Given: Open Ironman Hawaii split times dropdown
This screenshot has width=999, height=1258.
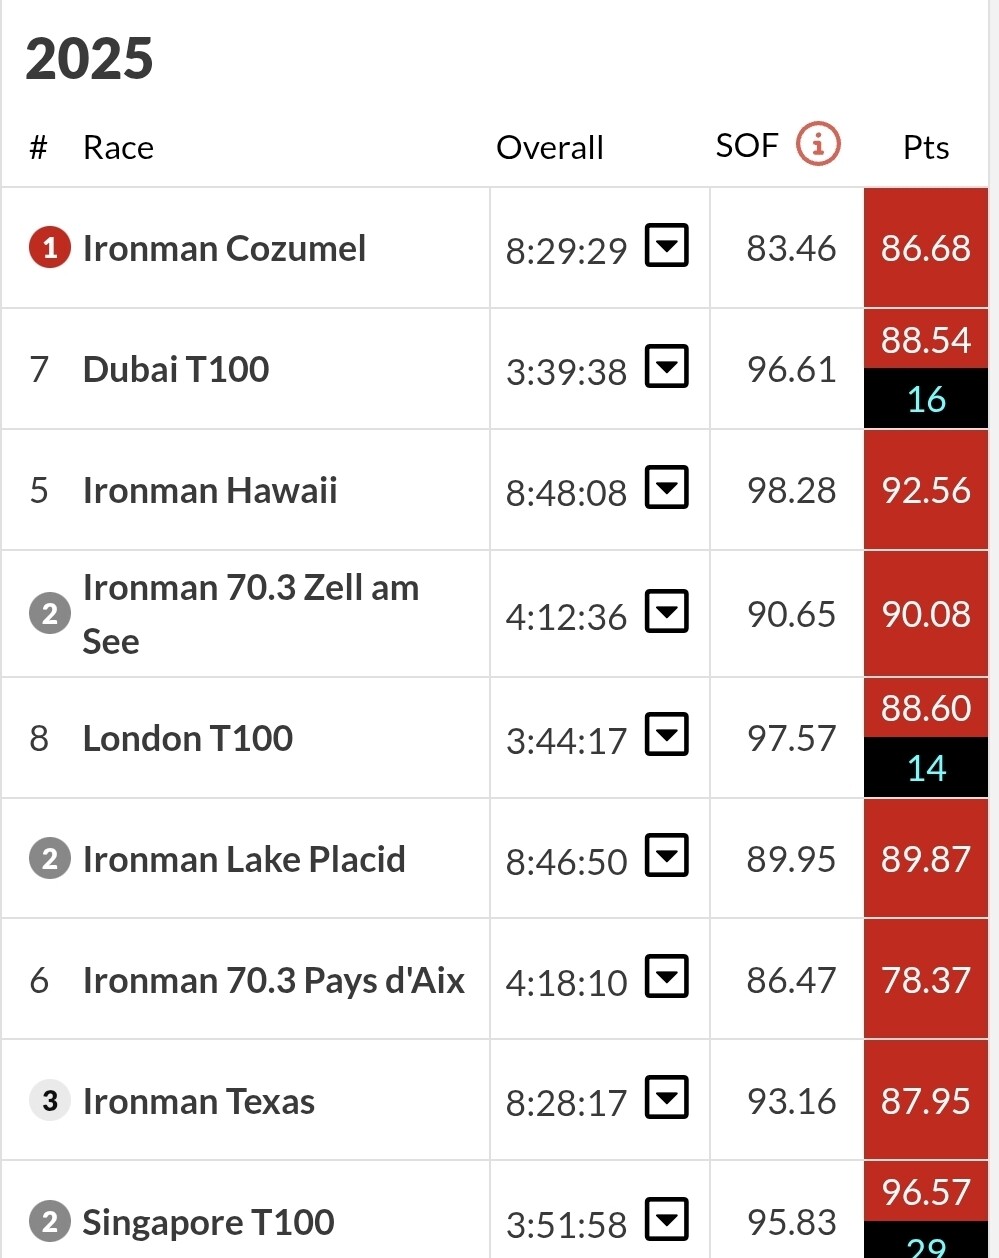Looking at the screenshot, I should tap(666, 488).
